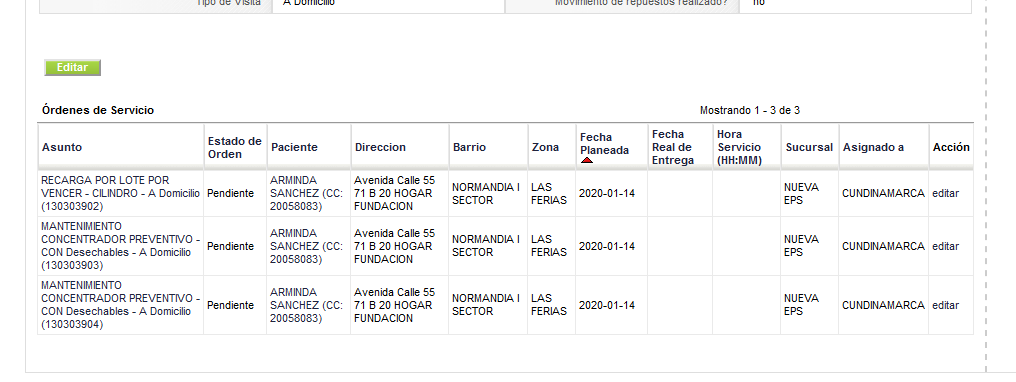The width and height of the screenshot is (1016, 382).
Task: Sort by Sucursal column header
Action: pyautogui.click(x=809, y=147)
